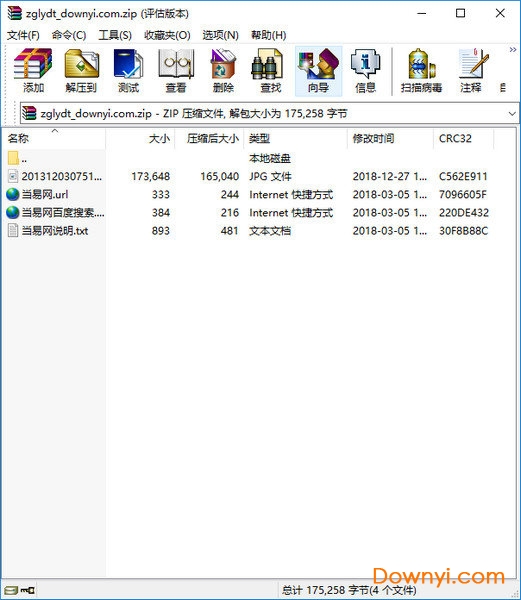521x600 pixels.
Task: Open the 帮助(H) menu
Action: tap(269, 35)
